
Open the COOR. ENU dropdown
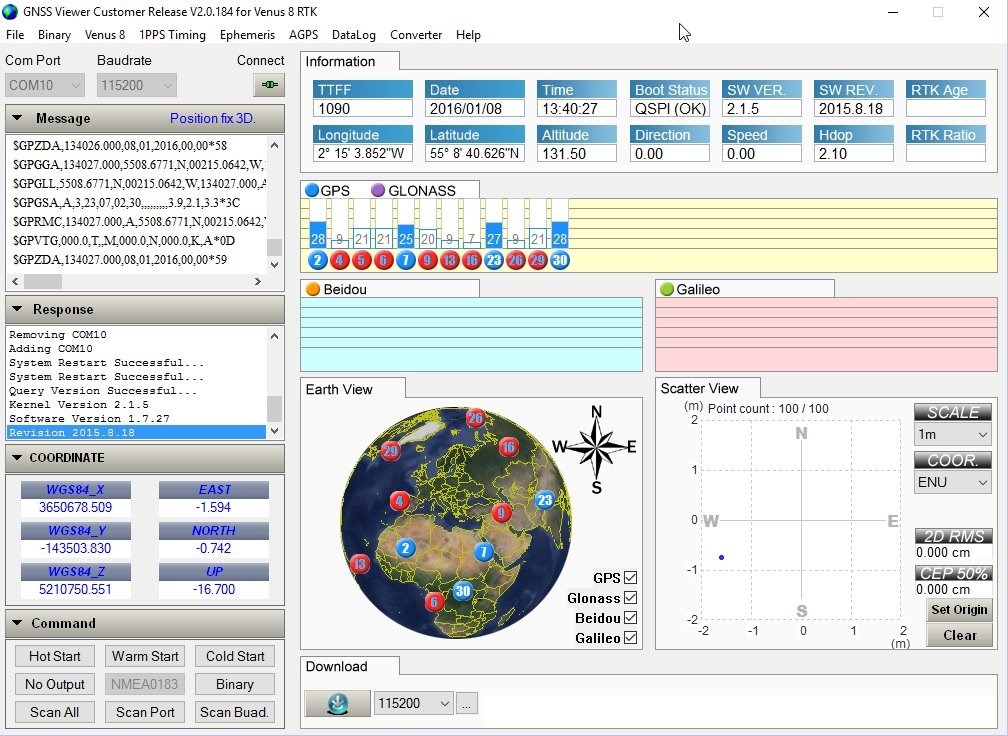952,482
